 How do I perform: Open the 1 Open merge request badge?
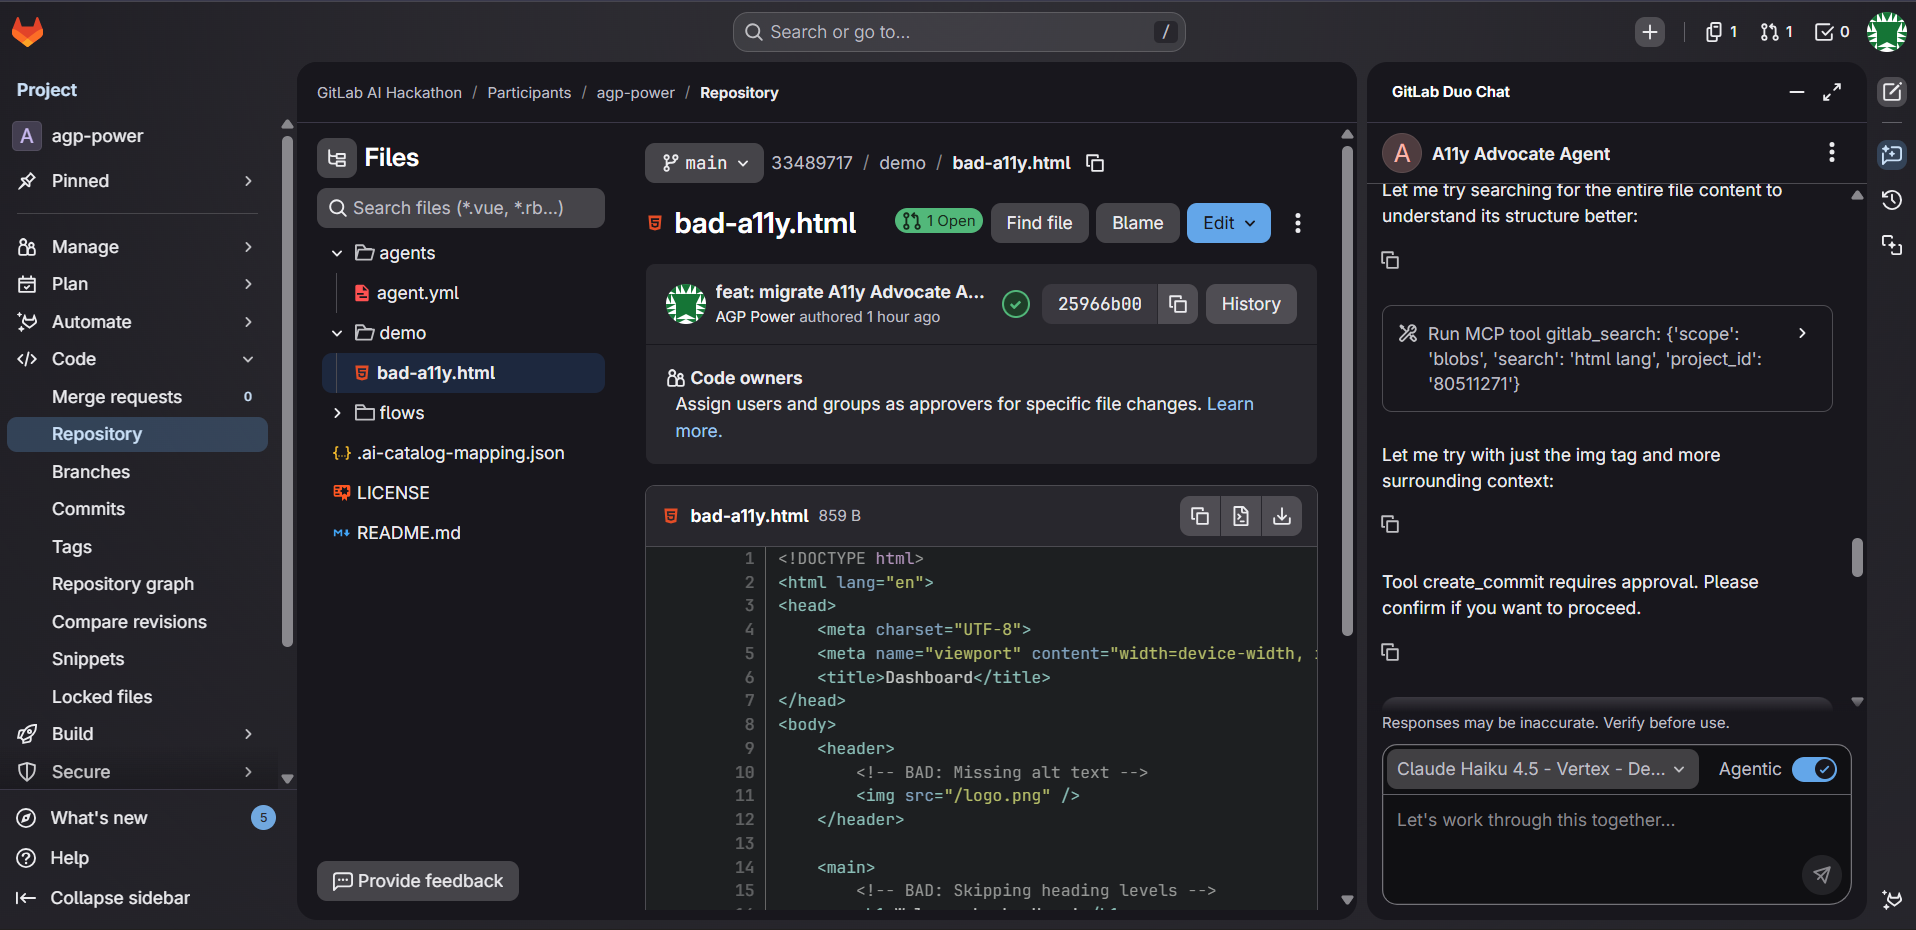[939, 221]
